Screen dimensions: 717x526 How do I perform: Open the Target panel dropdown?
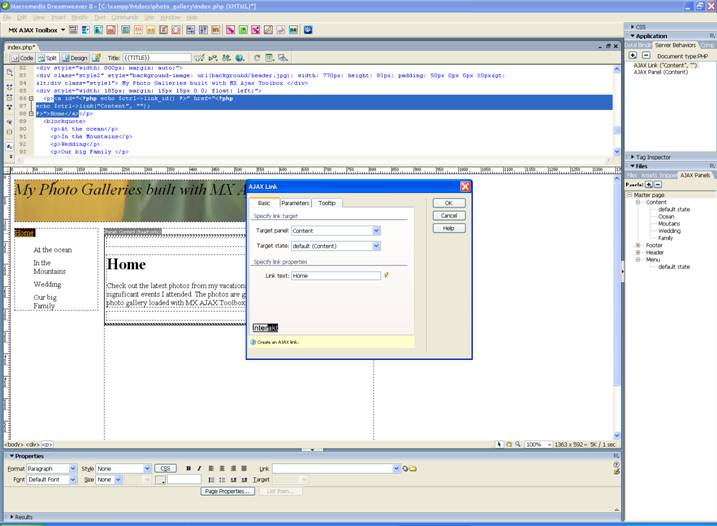pos(376,231)
